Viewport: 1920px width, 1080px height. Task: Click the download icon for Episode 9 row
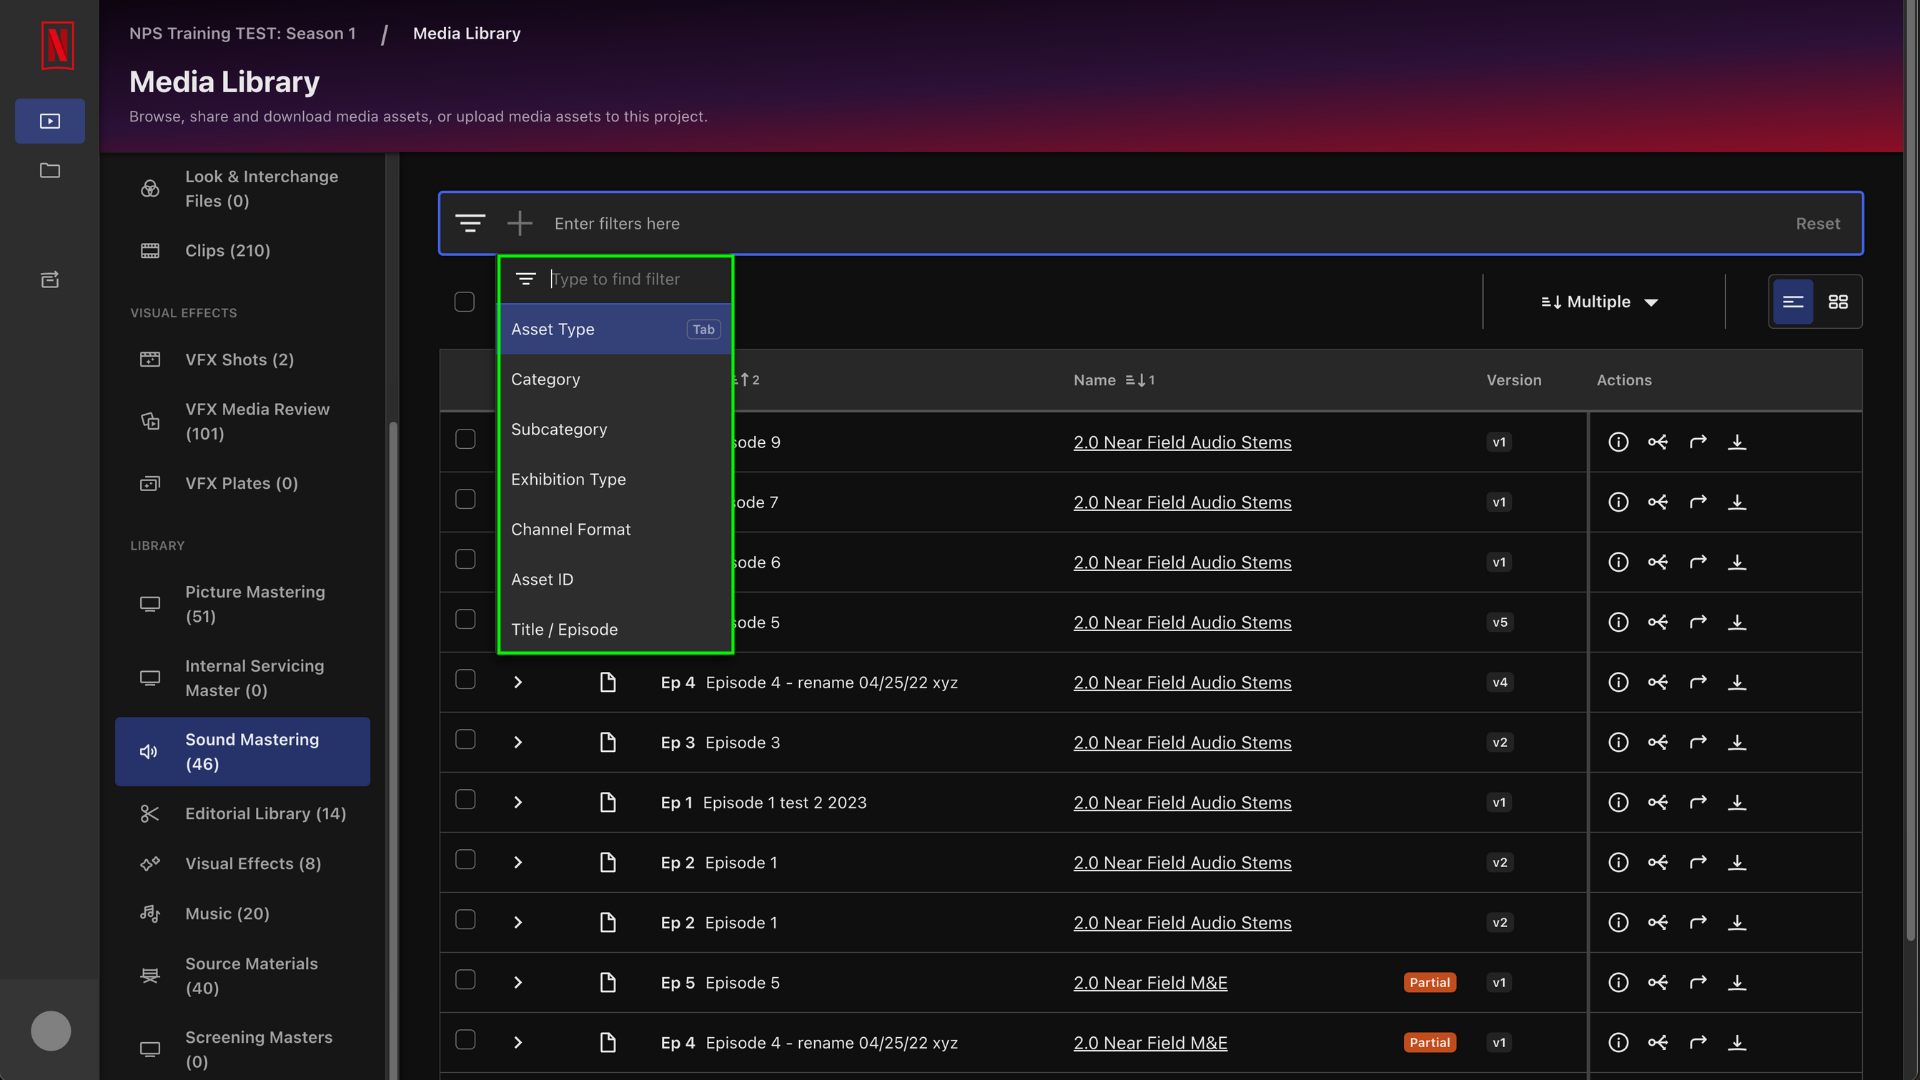[1737, 442]
